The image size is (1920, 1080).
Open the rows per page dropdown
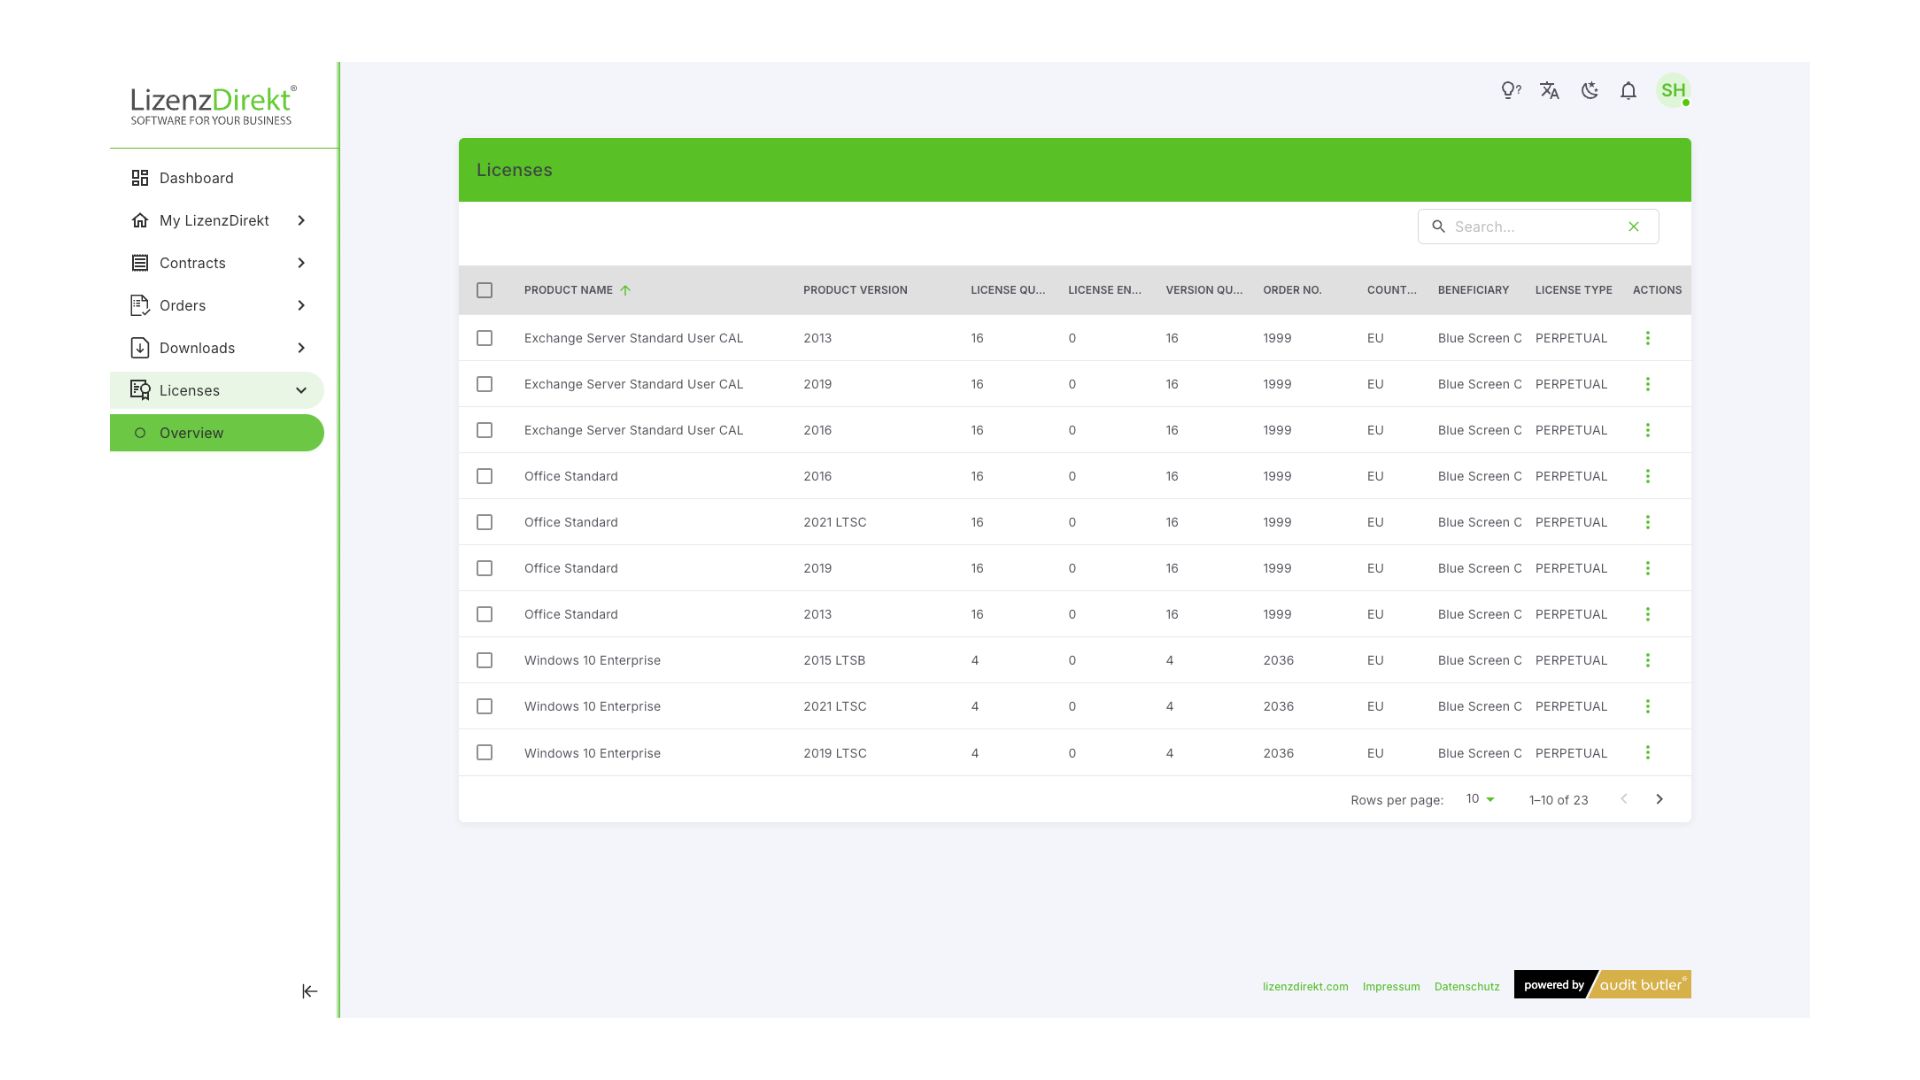coord(1479,799)
